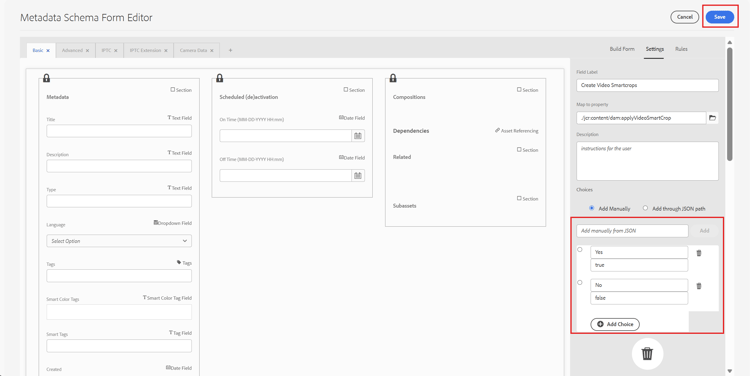Close the Camera Data tab

click(212, 50)
